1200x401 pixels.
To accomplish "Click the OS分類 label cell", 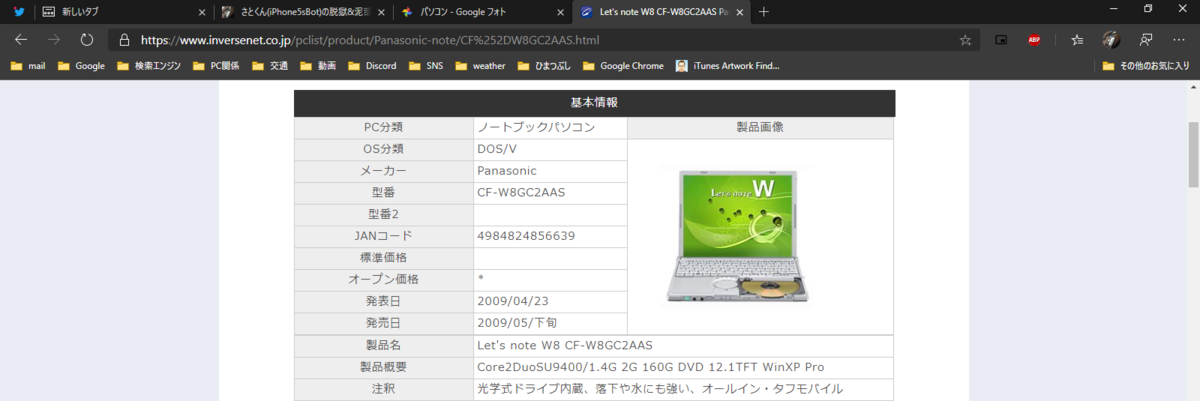I will [384, 149].
